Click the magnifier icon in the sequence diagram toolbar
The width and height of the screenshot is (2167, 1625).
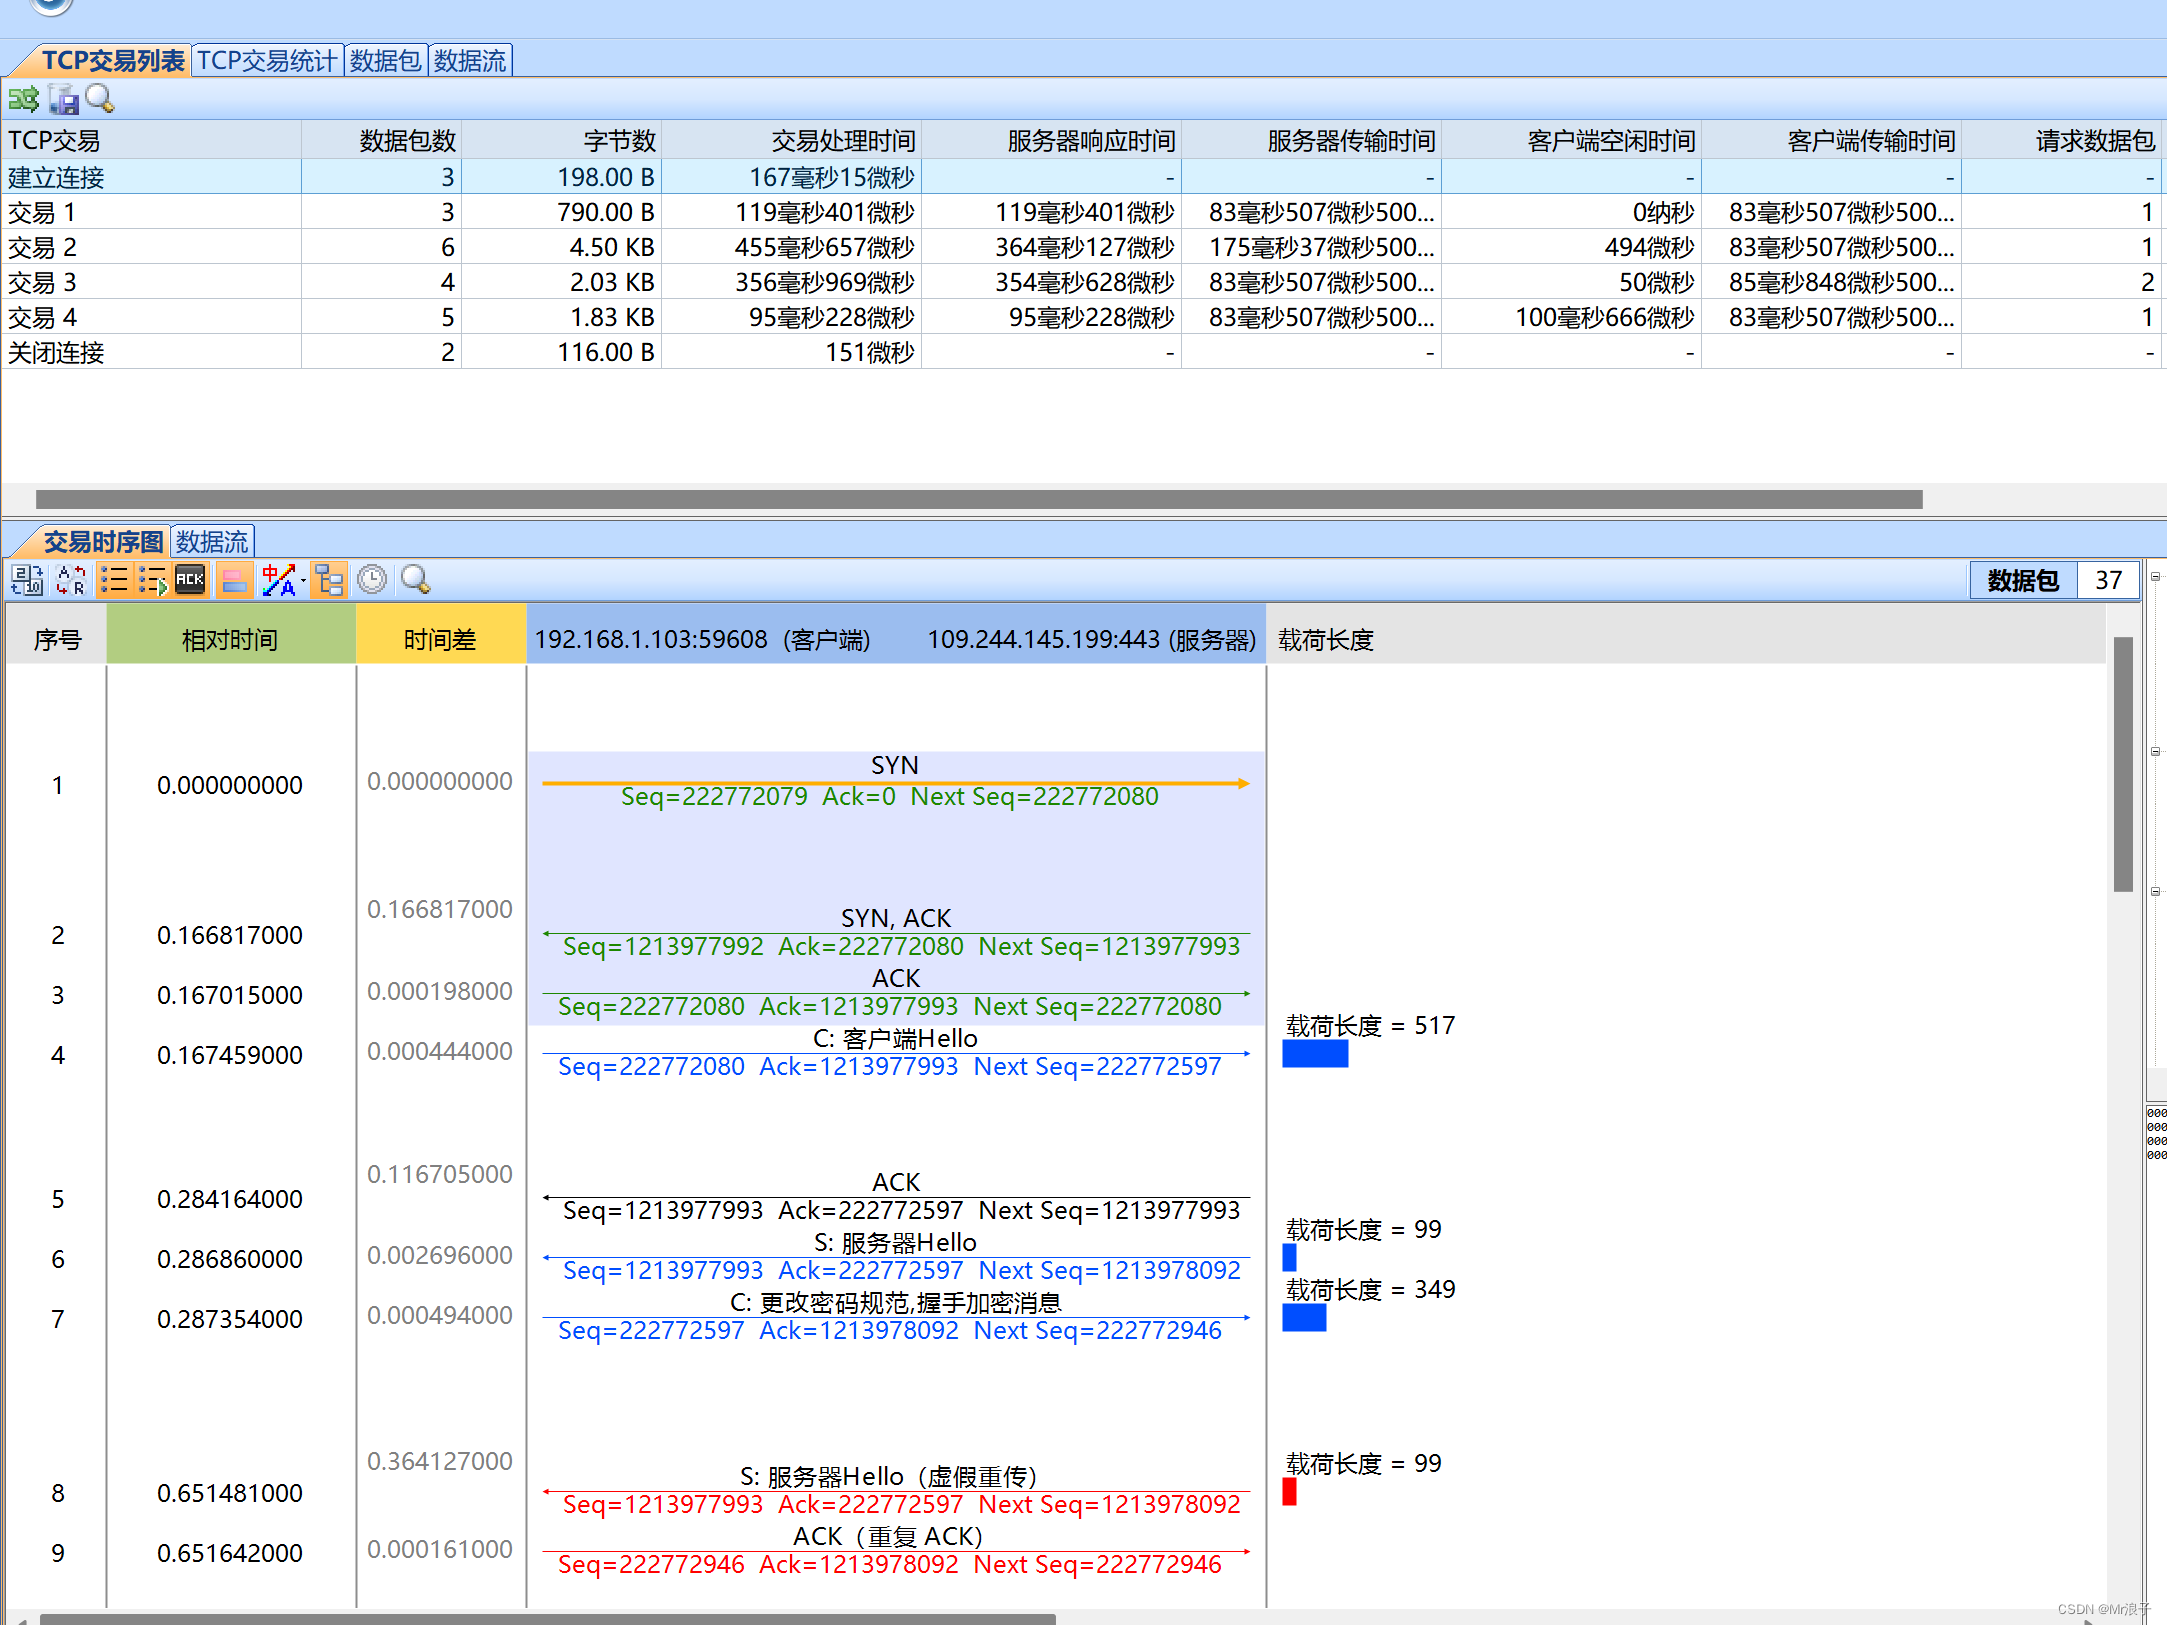(x=415, y=580)
